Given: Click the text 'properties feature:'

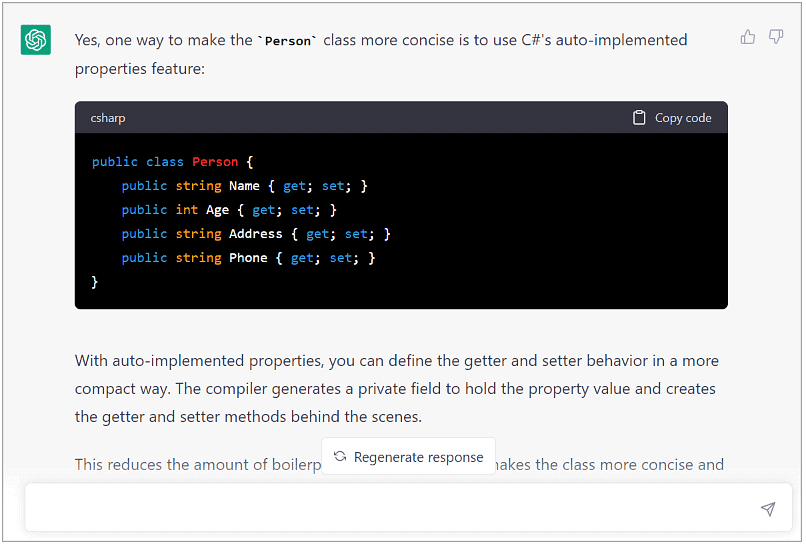Looking at the screenshot, I should tap(140, 68).
